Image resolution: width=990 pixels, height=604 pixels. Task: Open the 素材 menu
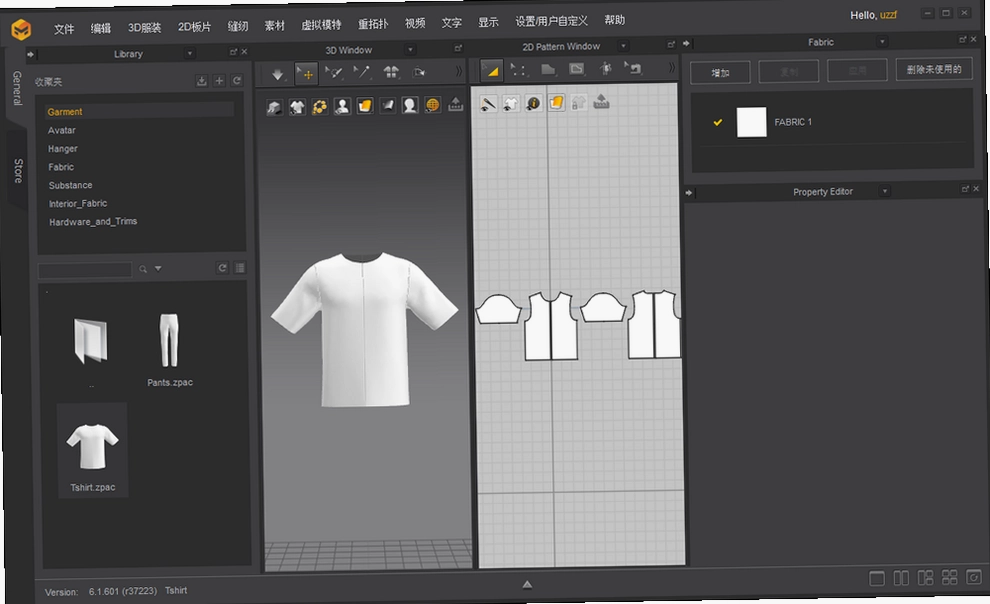pos(275,25)
